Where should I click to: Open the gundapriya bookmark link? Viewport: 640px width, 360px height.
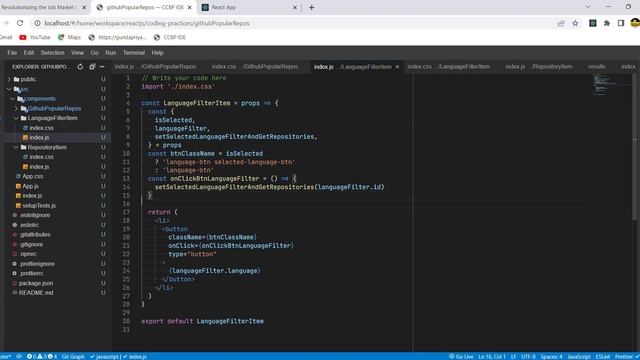coord(117,37)
